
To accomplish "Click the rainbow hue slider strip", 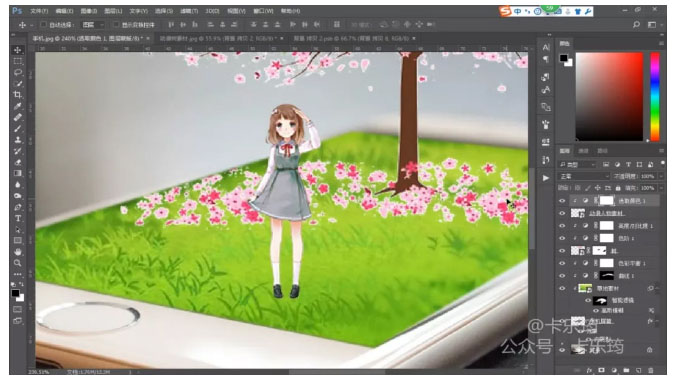I will pos(655,96).
